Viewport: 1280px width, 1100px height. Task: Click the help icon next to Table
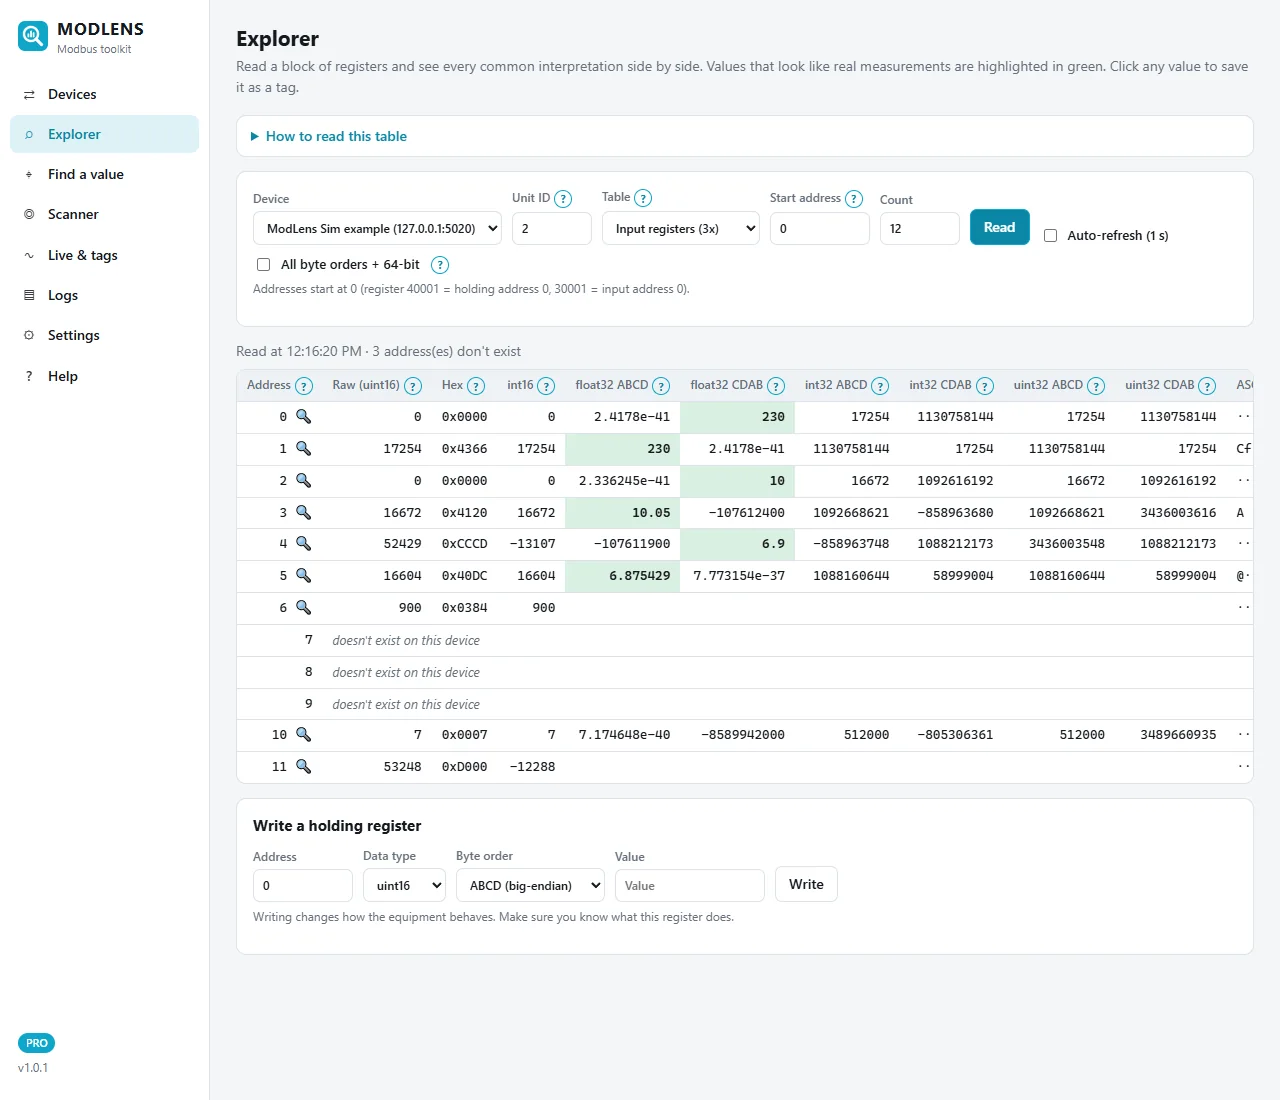(x=643, y=199)
